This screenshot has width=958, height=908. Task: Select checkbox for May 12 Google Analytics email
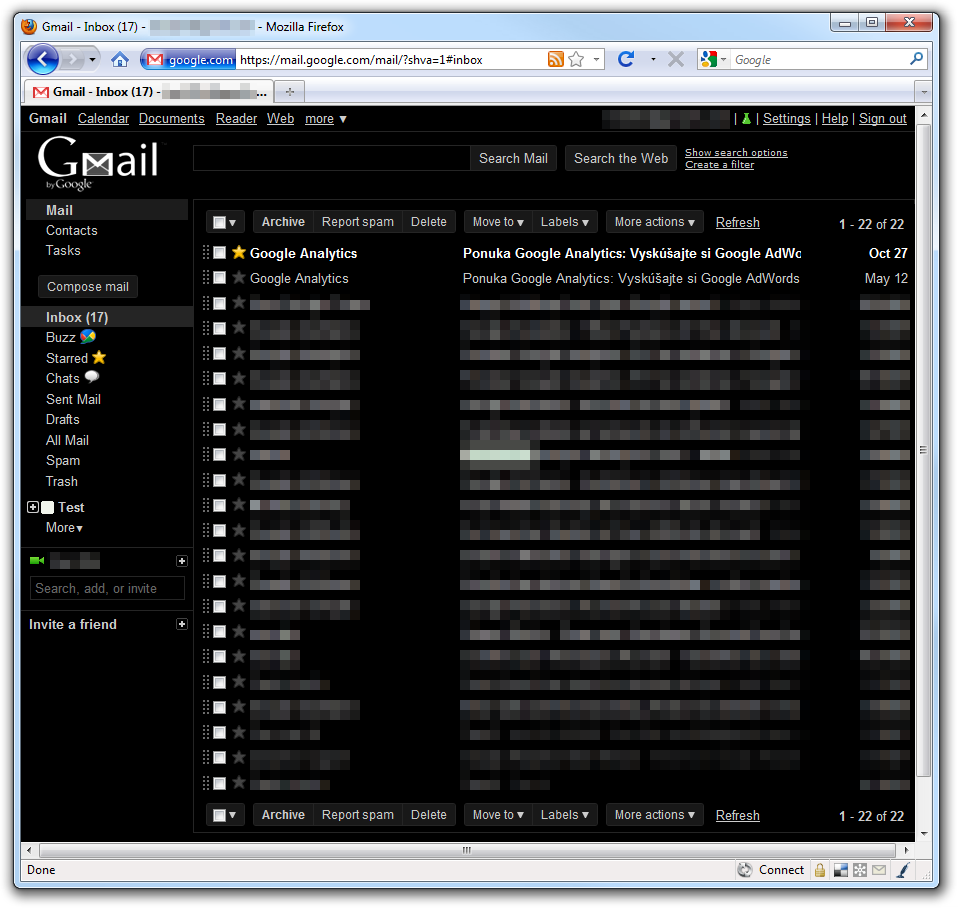[x=219, y=278]
